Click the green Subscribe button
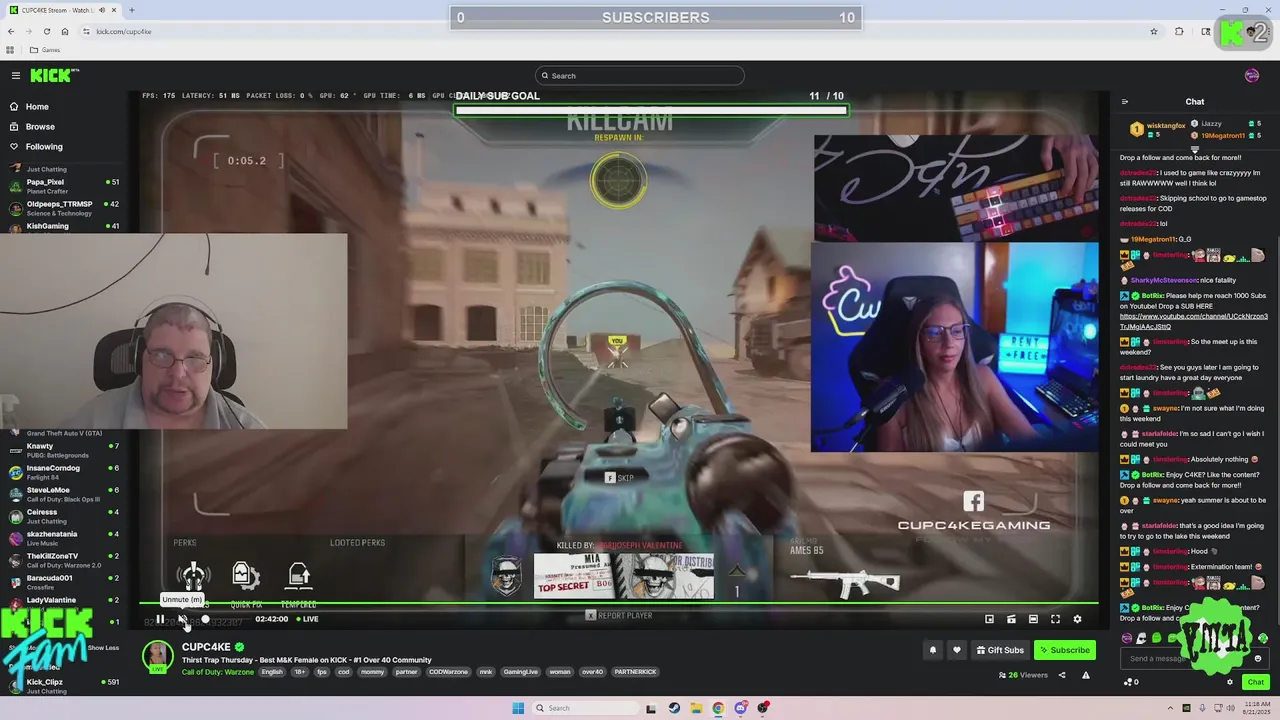Image resolution: width=1280 pixels, height=720 pixels. (1065, 650)
